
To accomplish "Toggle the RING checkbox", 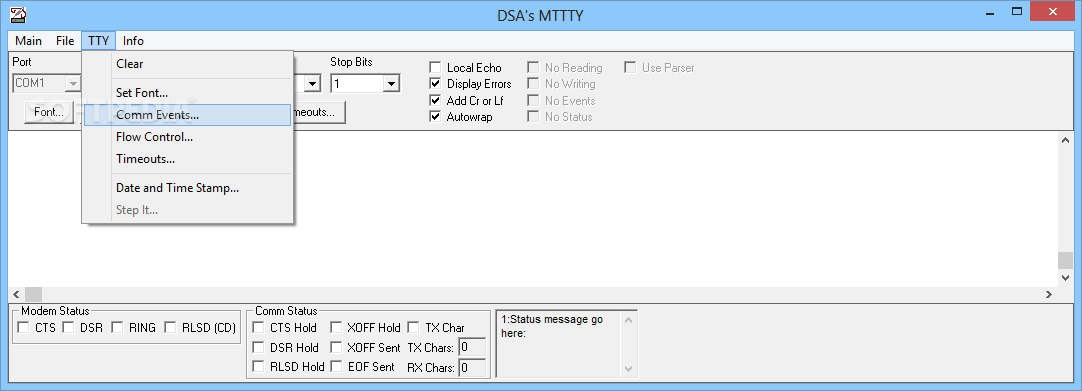I will (x=117, y=328).
